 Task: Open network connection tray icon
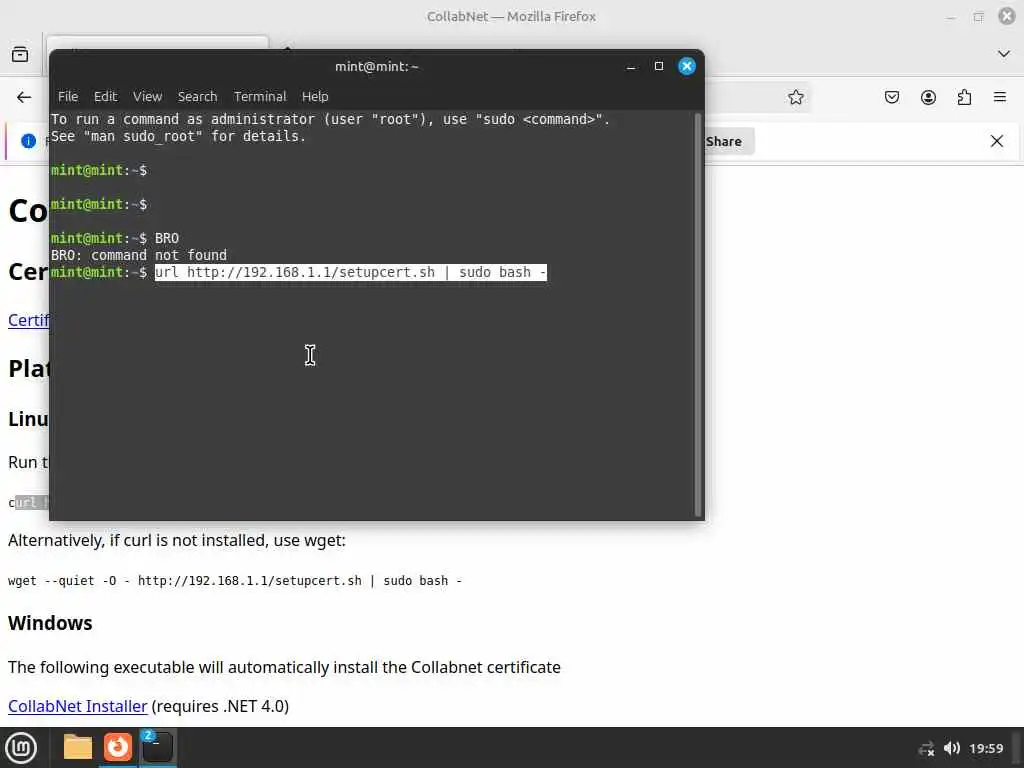coord(926,748)
